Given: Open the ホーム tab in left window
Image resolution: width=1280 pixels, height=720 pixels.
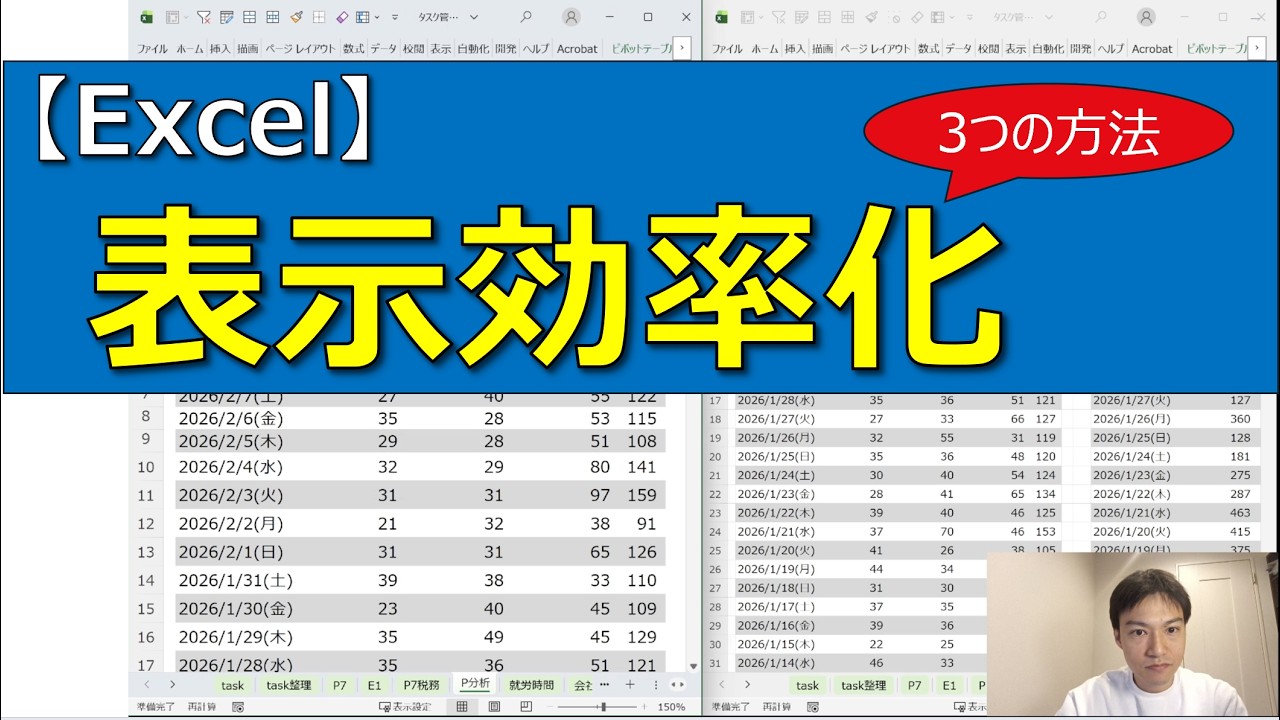Looking at the screenshot, I should (190, 48).
